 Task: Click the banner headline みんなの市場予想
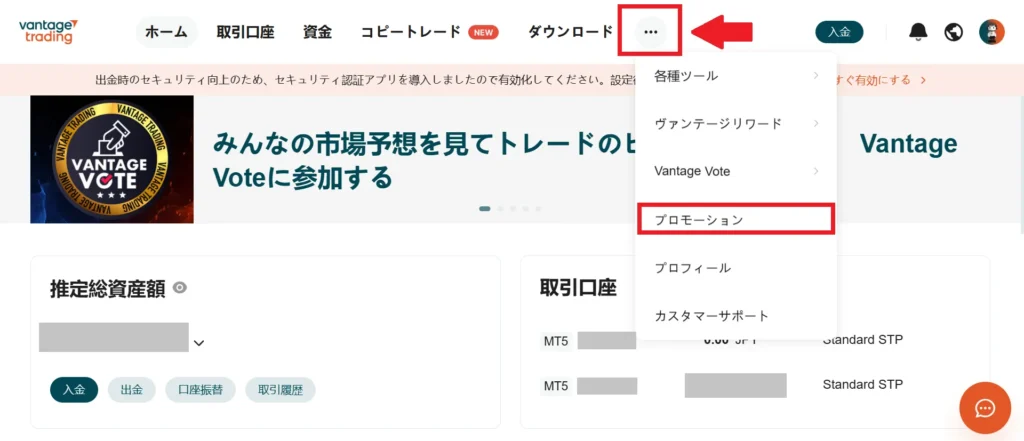pyautogui.click(x=425, y=160)
